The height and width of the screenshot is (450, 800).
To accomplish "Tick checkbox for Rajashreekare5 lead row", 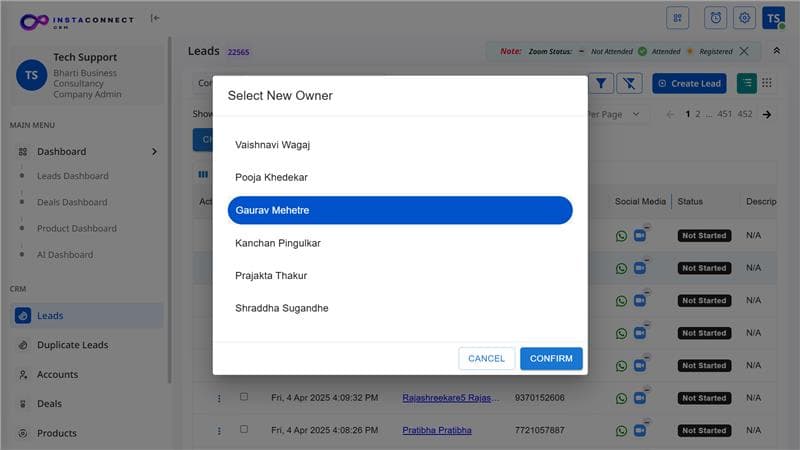I will [244, 397].
